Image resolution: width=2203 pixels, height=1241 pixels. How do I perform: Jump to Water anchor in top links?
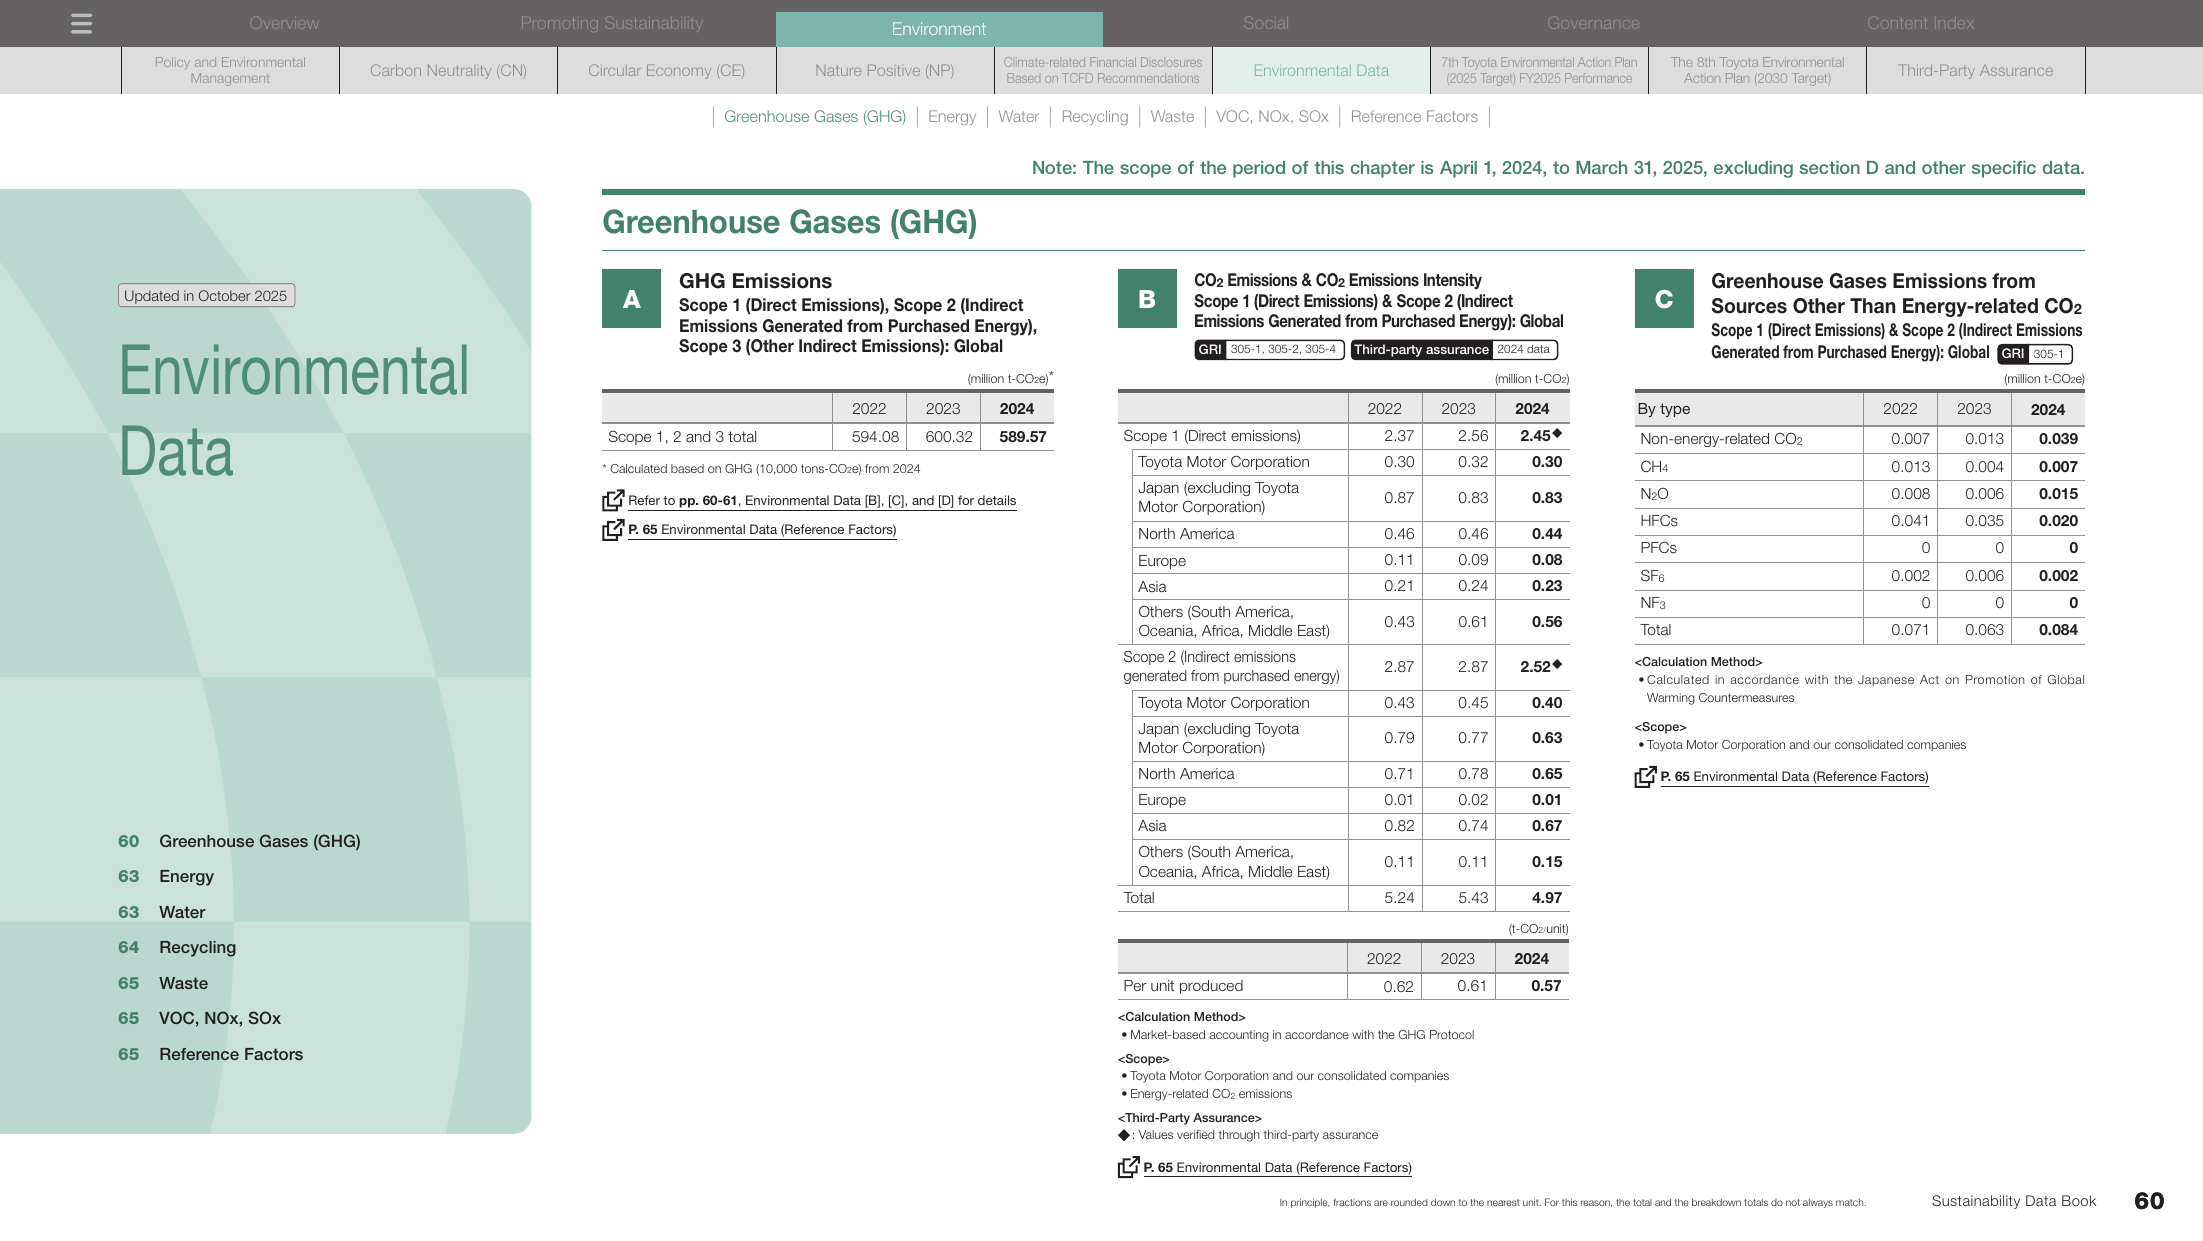click(1018, 117)
